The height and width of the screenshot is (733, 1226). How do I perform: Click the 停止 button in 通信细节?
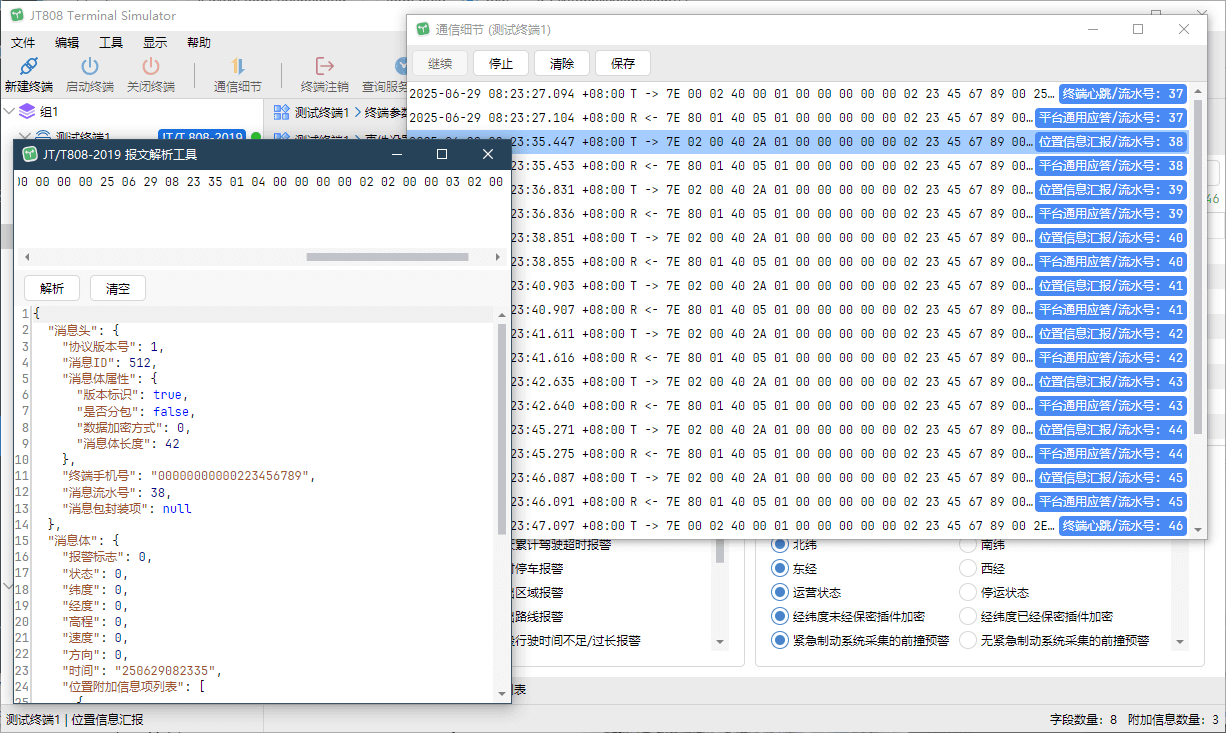tap(501, 63)
